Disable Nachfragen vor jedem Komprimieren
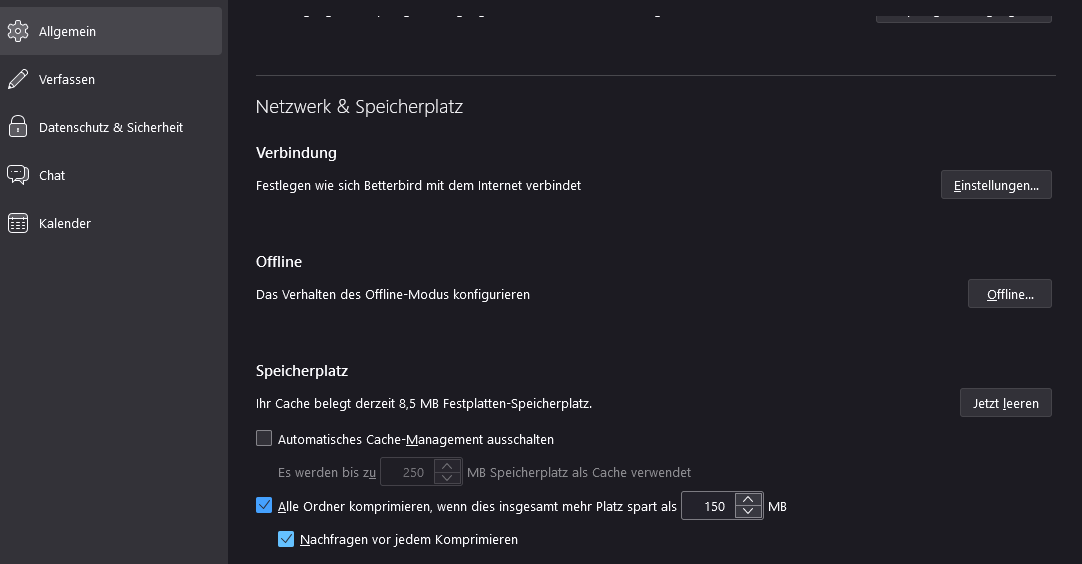This screenshot has height=564, width=1082. 286,539
